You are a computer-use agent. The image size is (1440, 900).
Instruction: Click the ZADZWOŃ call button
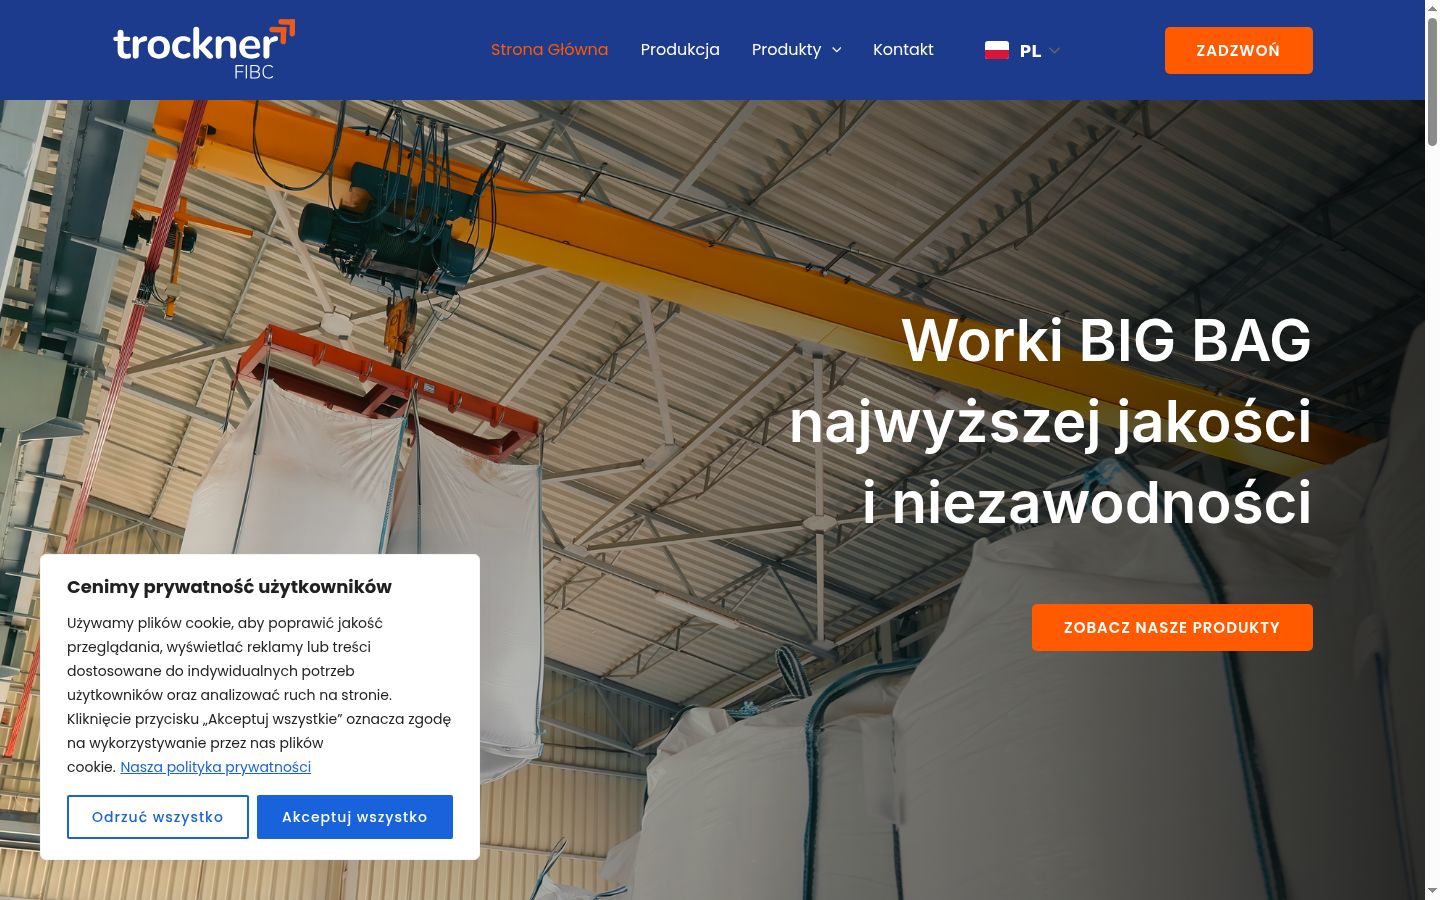click(1238, 50)
